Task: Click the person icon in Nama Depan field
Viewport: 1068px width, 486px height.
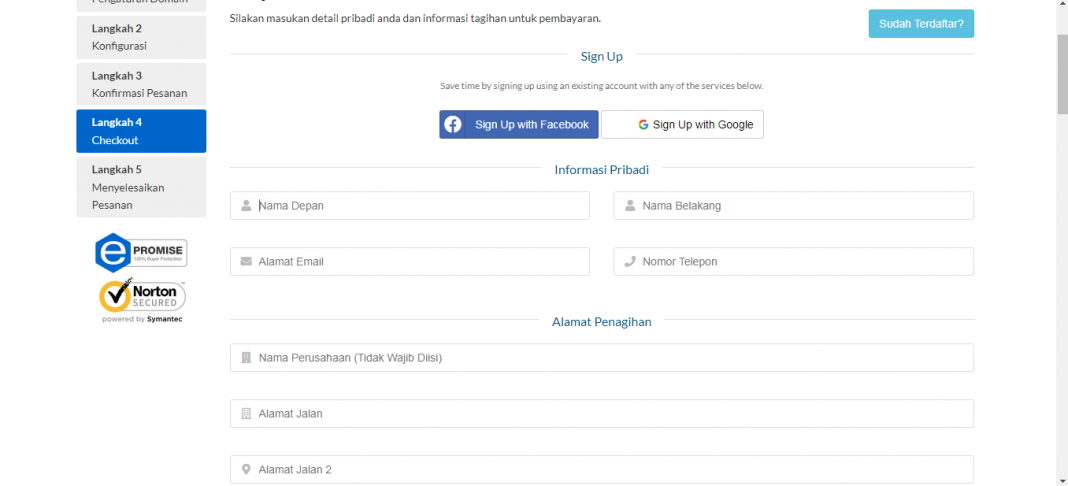Action: coord(246,206)
